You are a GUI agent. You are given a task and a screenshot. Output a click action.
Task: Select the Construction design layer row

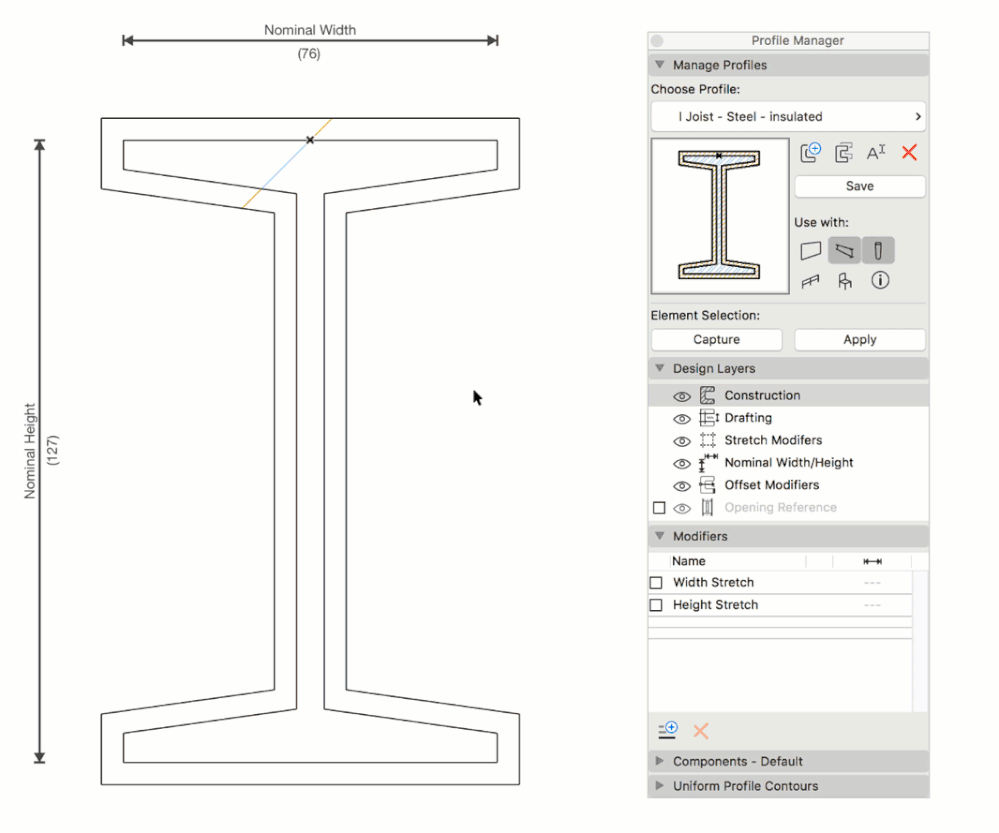[788, 395]
